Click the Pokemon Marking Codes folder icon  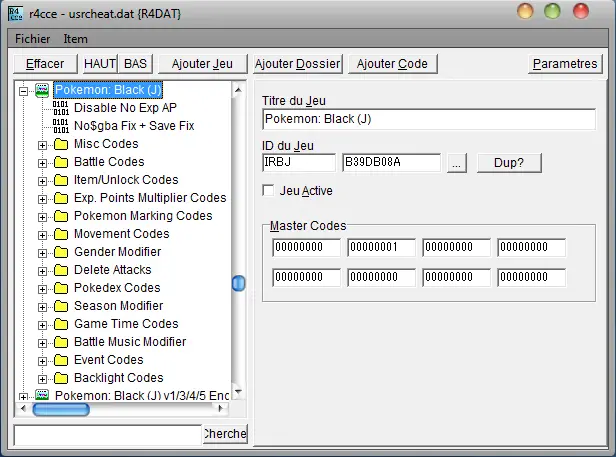point(61,216)
